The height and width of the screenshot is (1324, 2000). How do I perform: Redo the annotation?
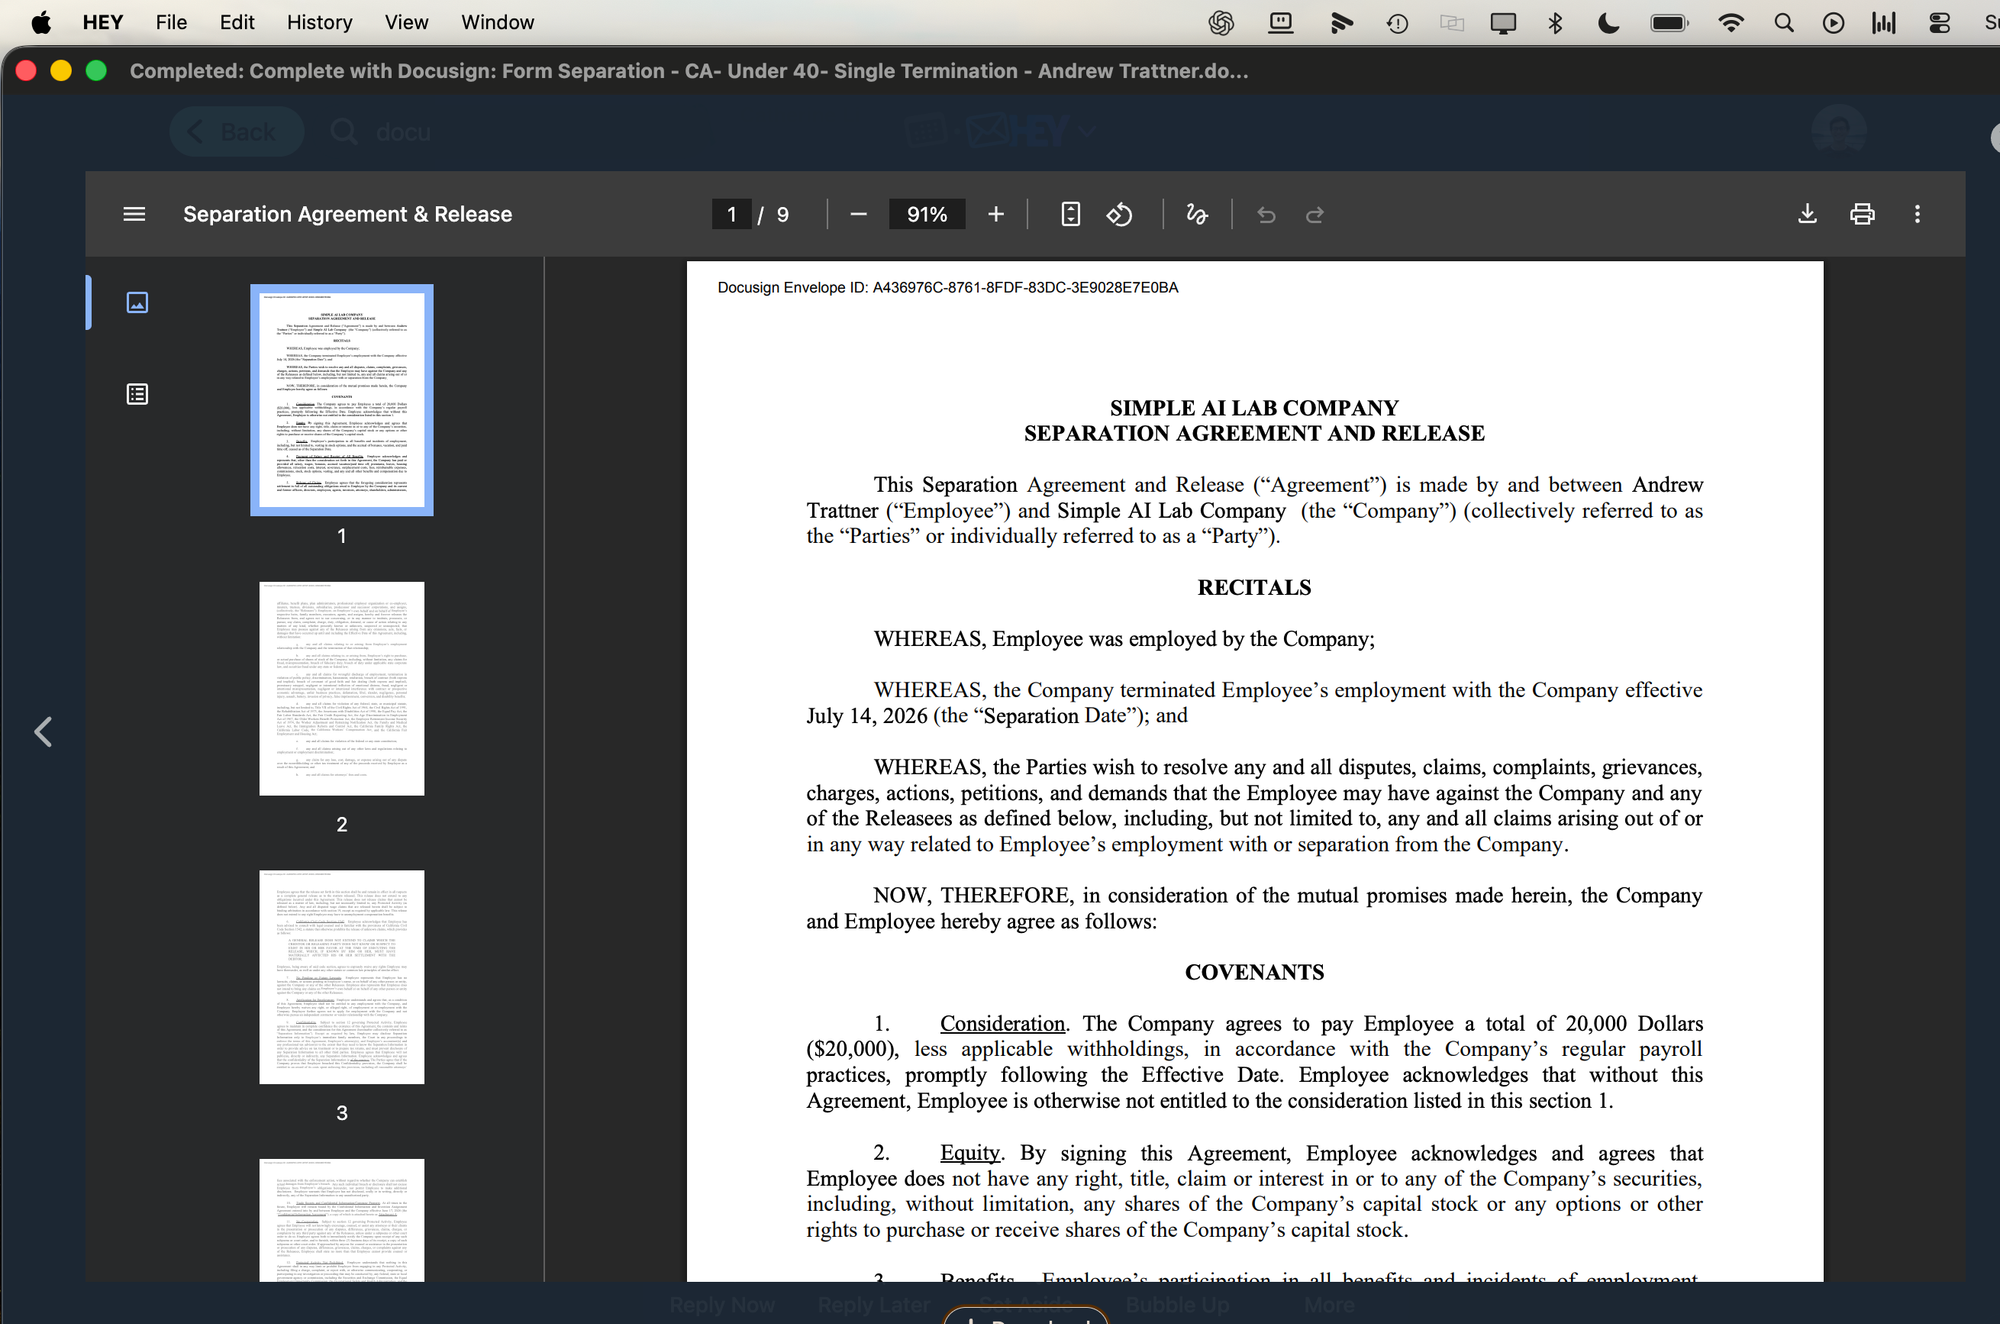(1315, 214)
